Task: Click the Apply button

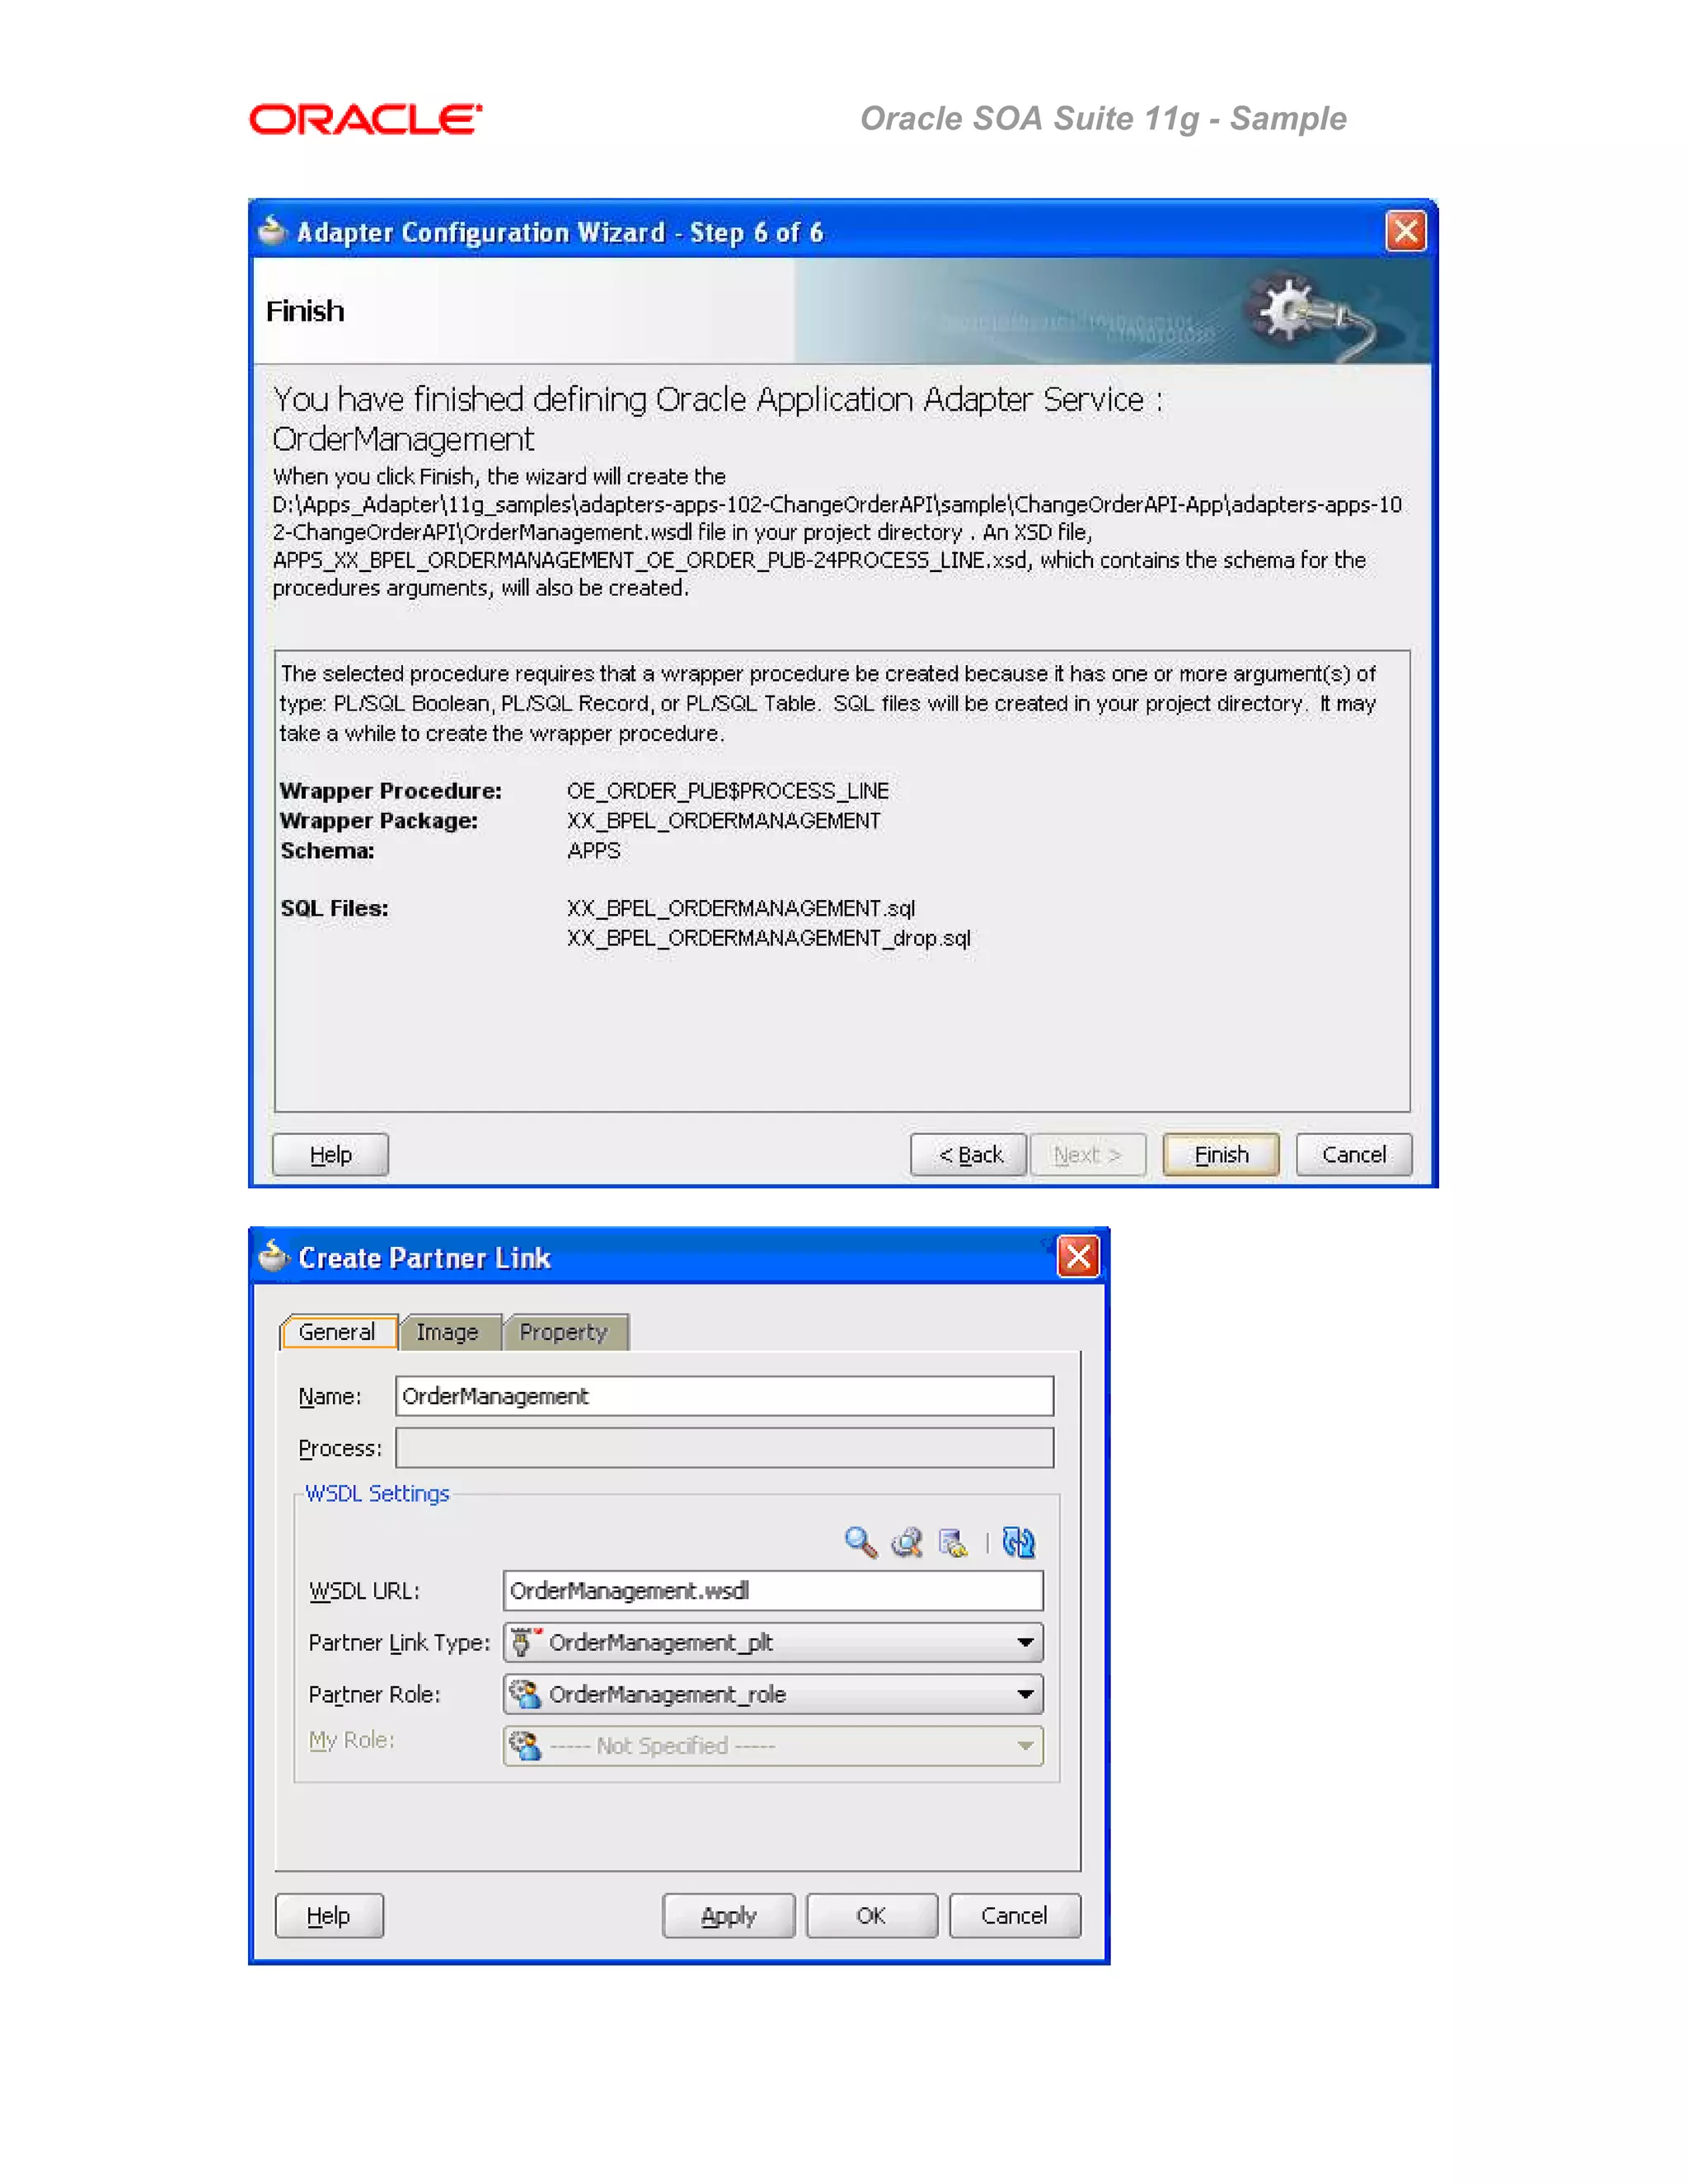Action: pyautogui.click(x=728, y=1915)
